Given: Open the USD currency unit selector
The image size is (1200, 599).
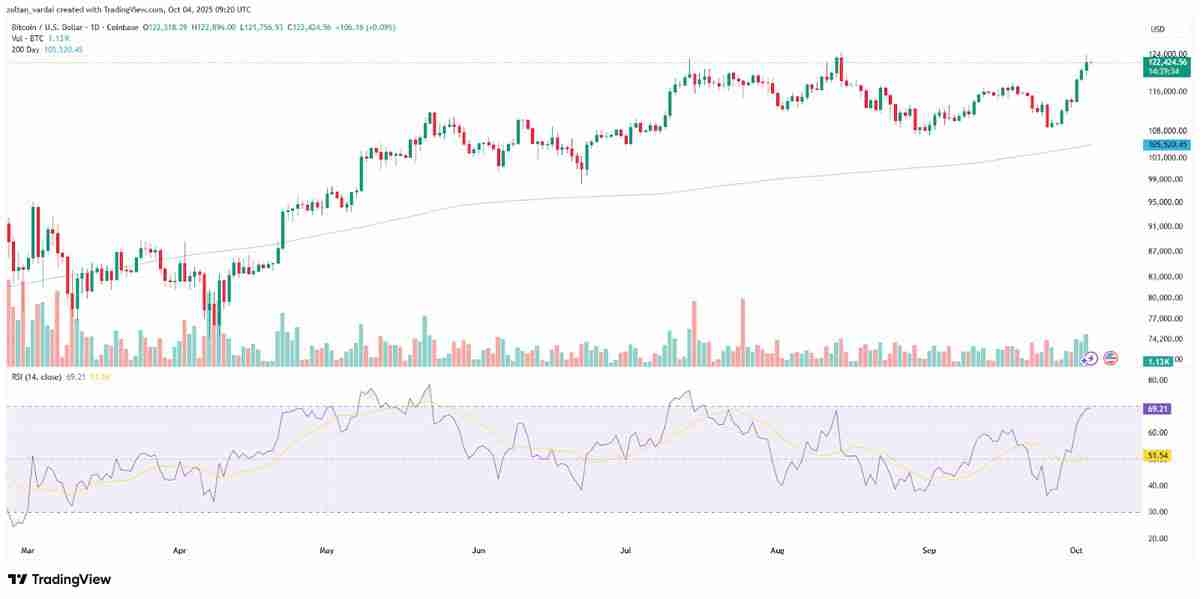Looking at the screenshot, I should [1157, 29].
